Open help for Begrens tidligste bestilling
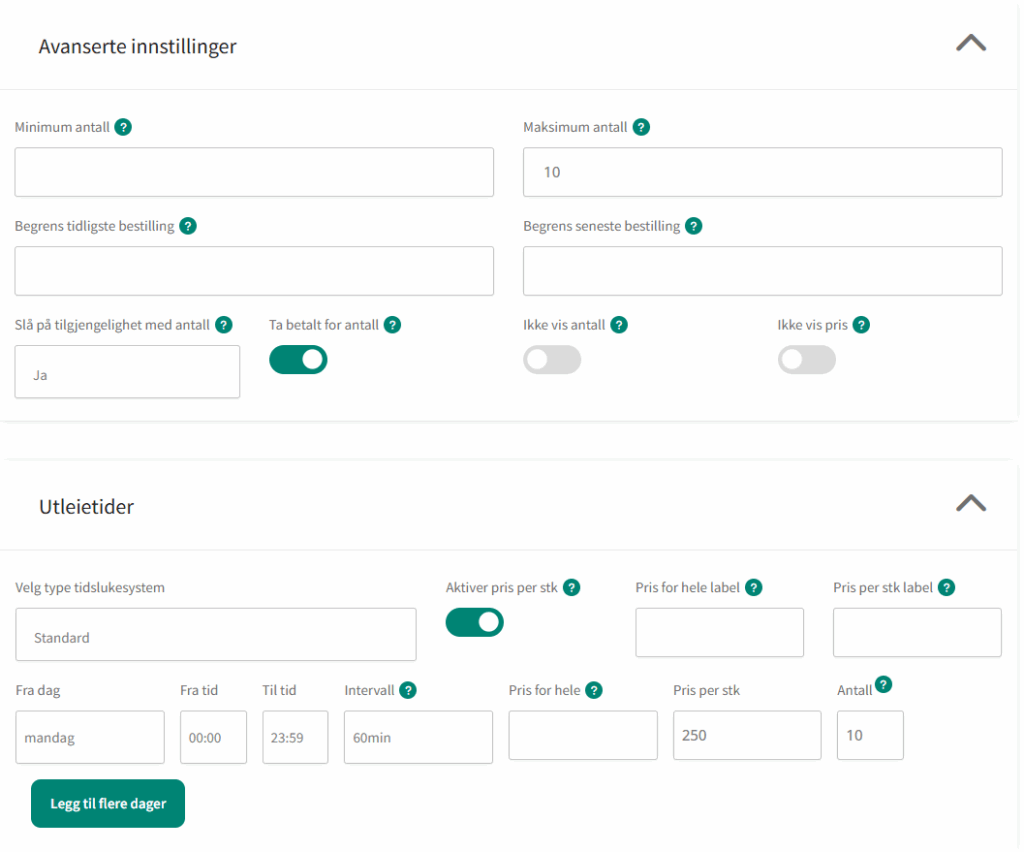Viewport: 1024px width, 852px height. point(188,226)
